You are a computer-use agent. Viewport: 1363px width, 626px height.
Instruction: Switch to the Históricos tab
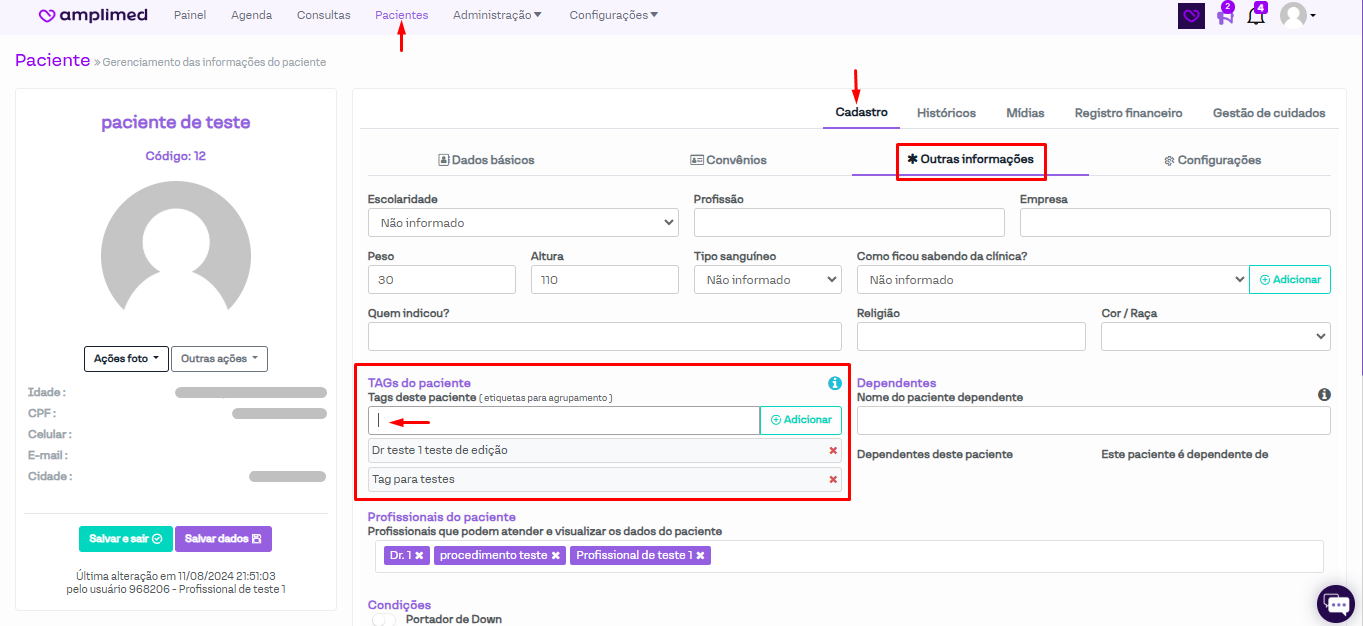pyautogui.click(x=946, y=113)
